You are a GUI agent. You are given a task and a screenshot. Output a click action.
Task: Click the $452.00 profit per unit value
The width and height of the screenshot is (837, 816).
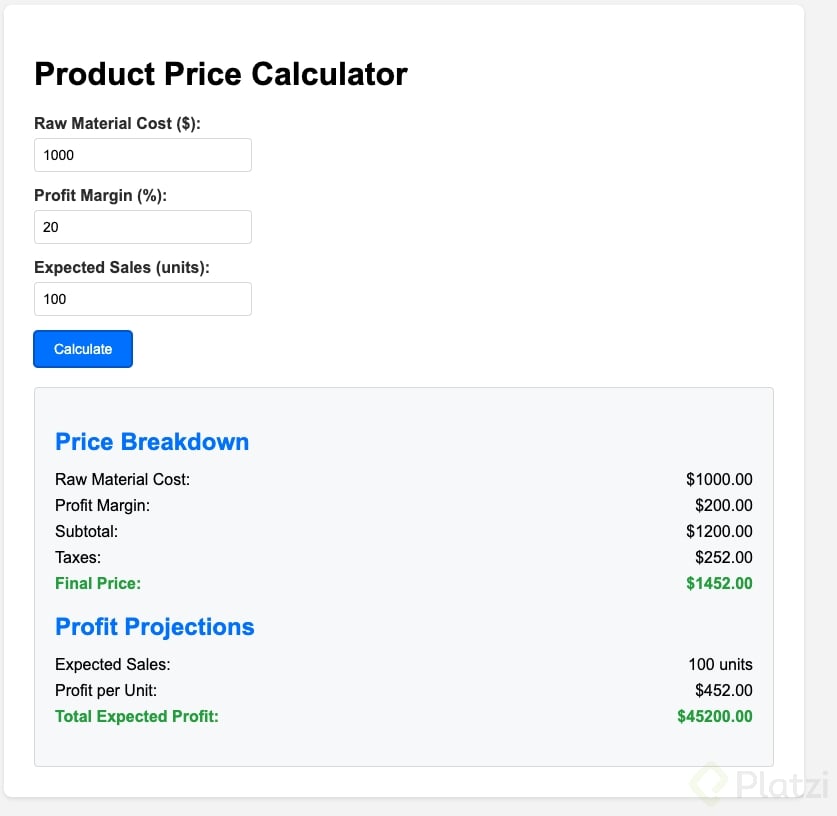[724, 690]
